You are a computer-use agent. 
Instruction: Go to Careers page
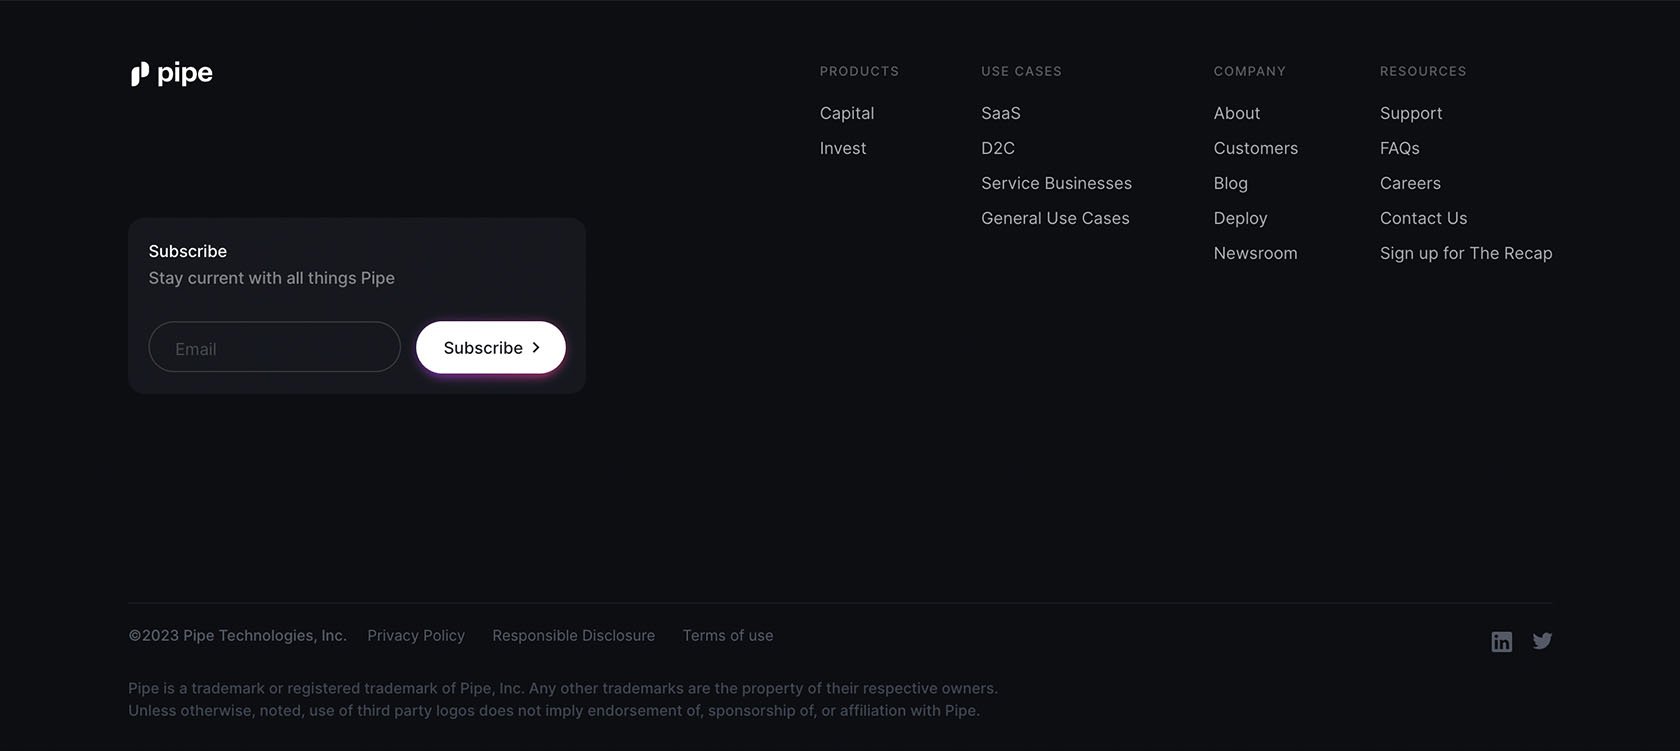click(1410, 183)
